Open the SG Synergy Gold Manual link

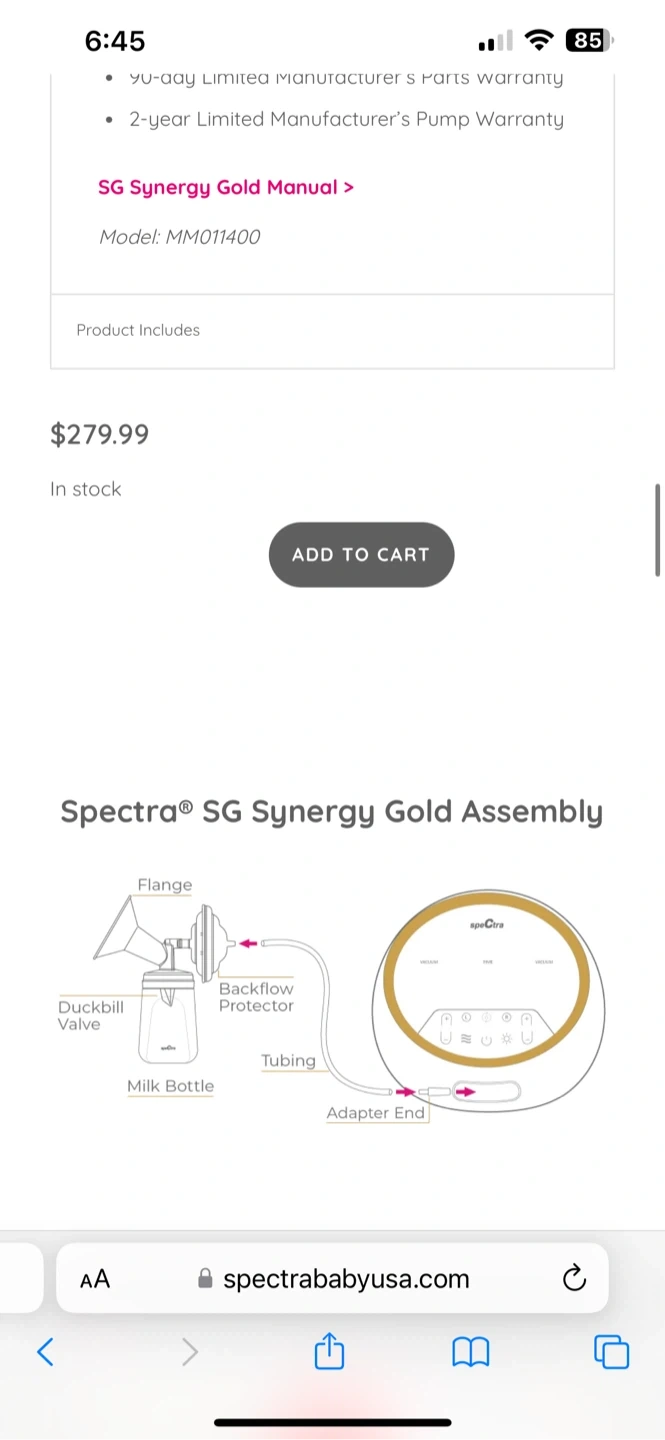point(226,187)
